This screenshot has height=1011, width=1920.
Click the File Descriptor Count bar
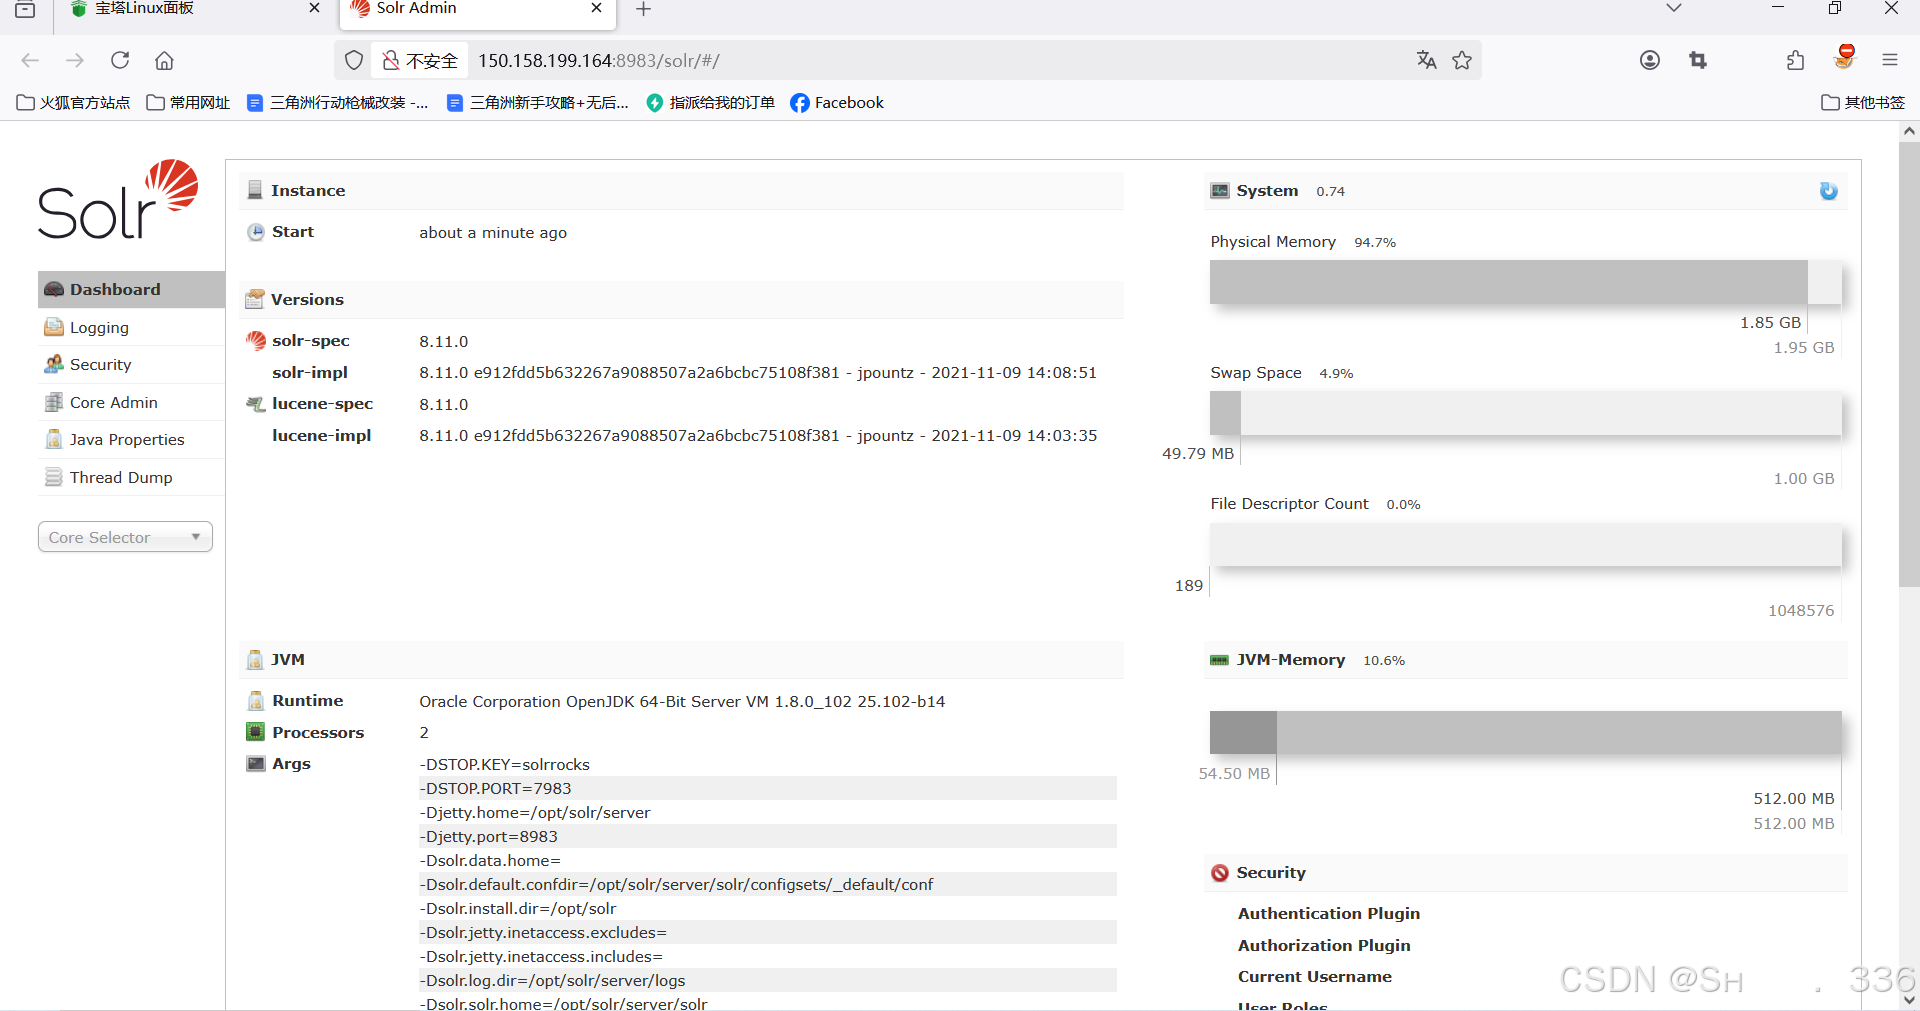tap(1525, 544)
